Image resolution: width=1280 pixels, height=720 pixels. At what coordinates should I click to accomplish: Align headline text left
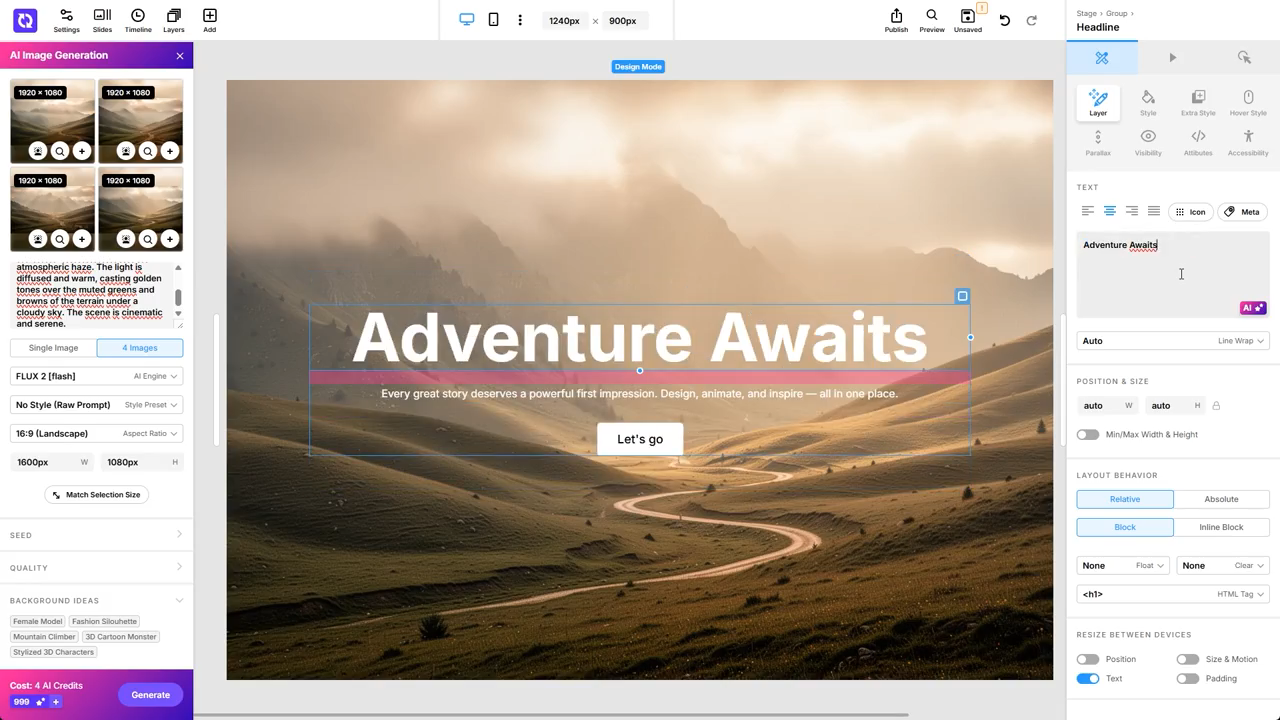pyautogui.click(x=1087, y=211)
